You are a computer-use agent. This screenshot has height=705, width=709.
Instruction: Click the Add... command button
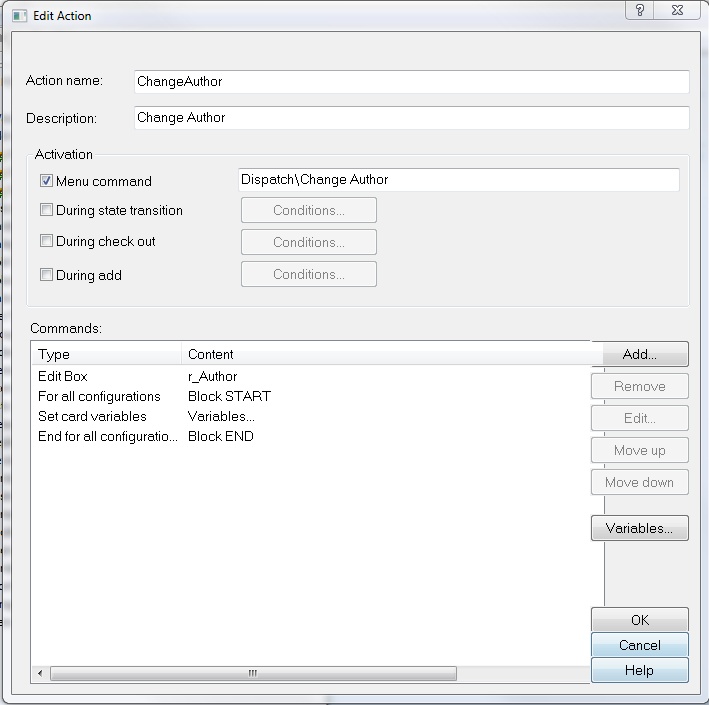(639, 354)
